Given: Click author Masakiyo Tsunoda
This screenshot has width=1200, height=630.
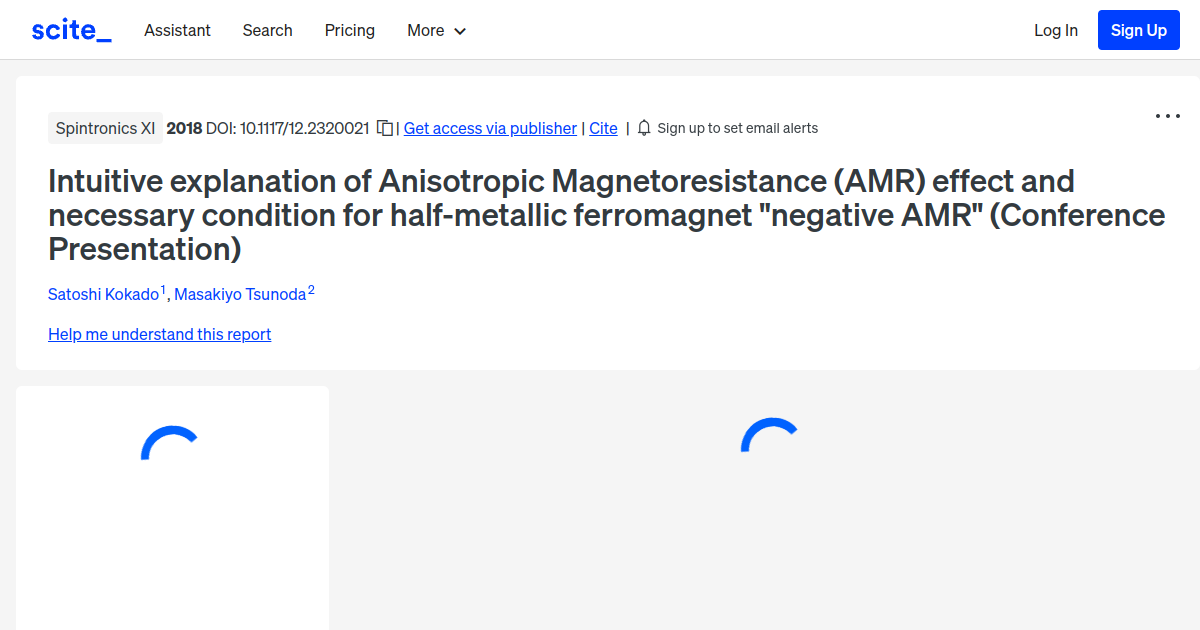Looking at the screenshot, I should tap(240, 294).
